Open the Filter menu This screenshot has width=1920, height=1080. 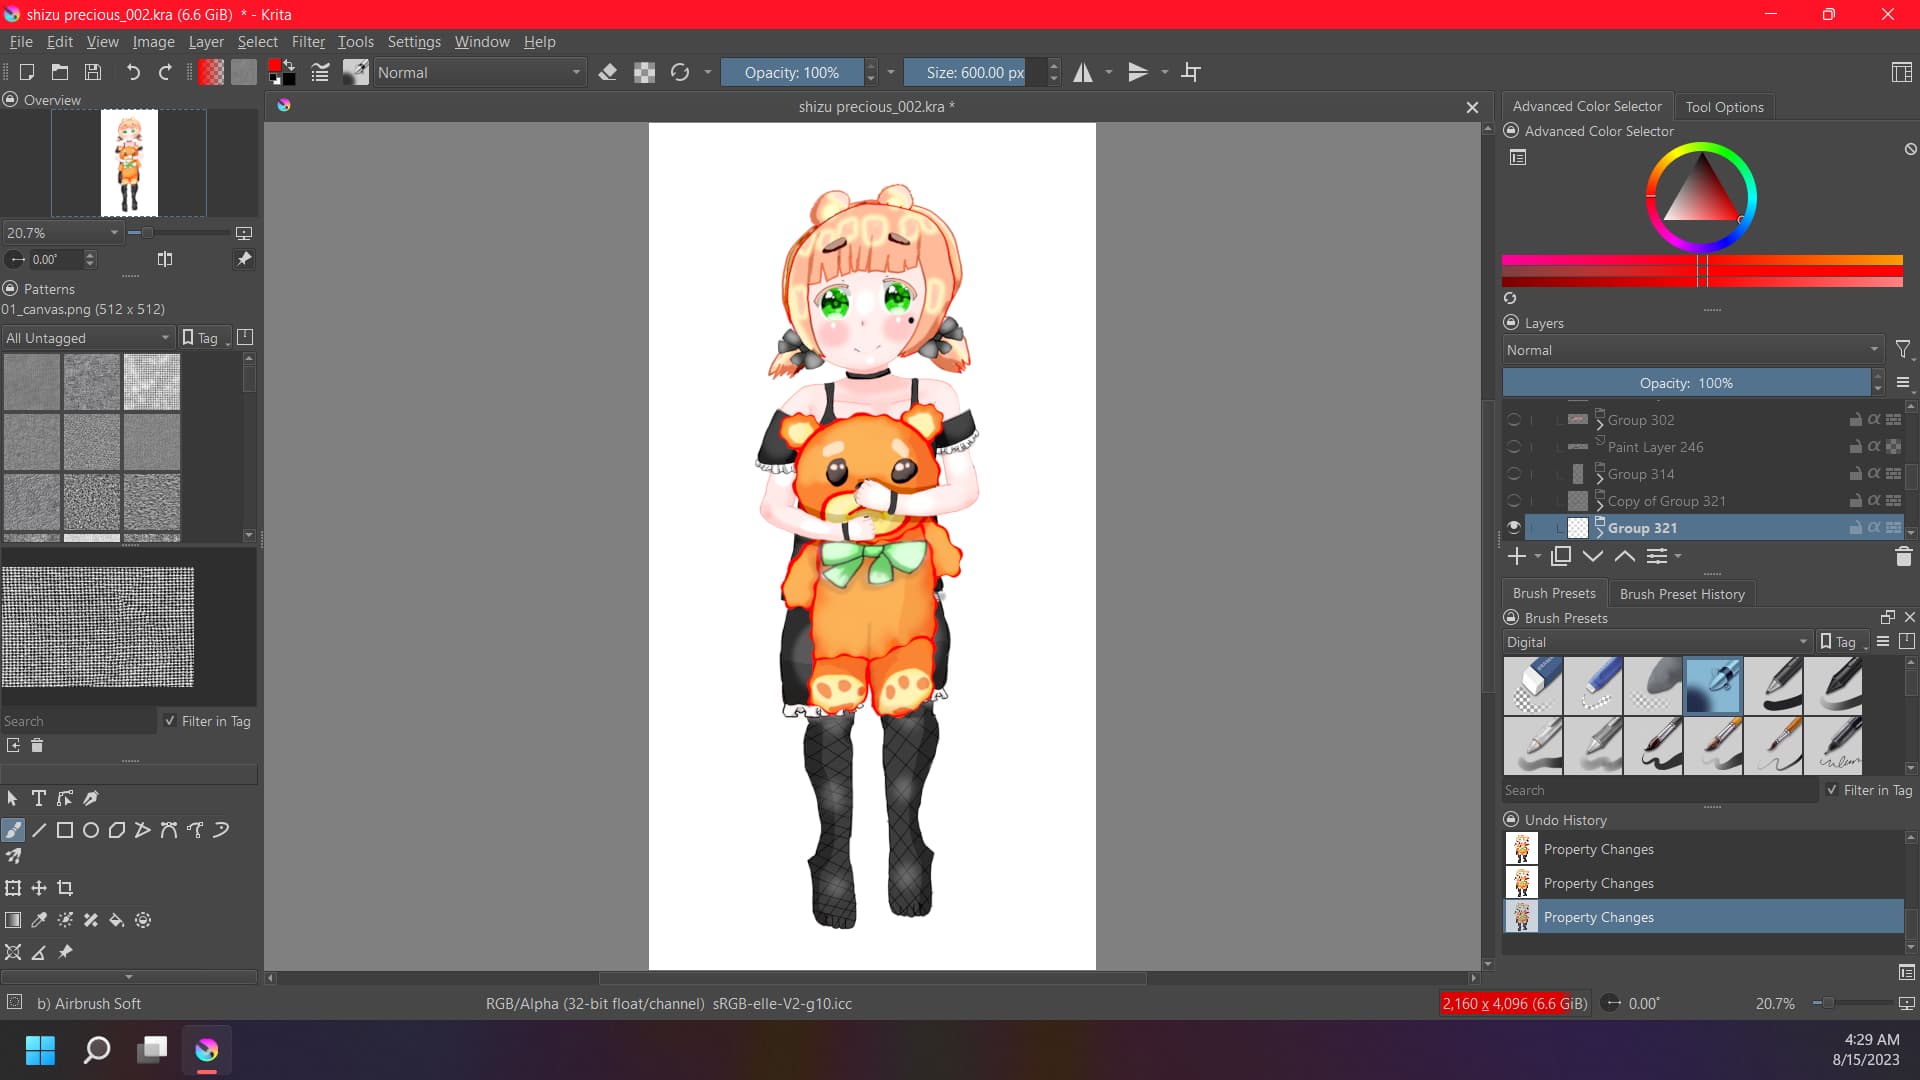(x=308, y=42)
